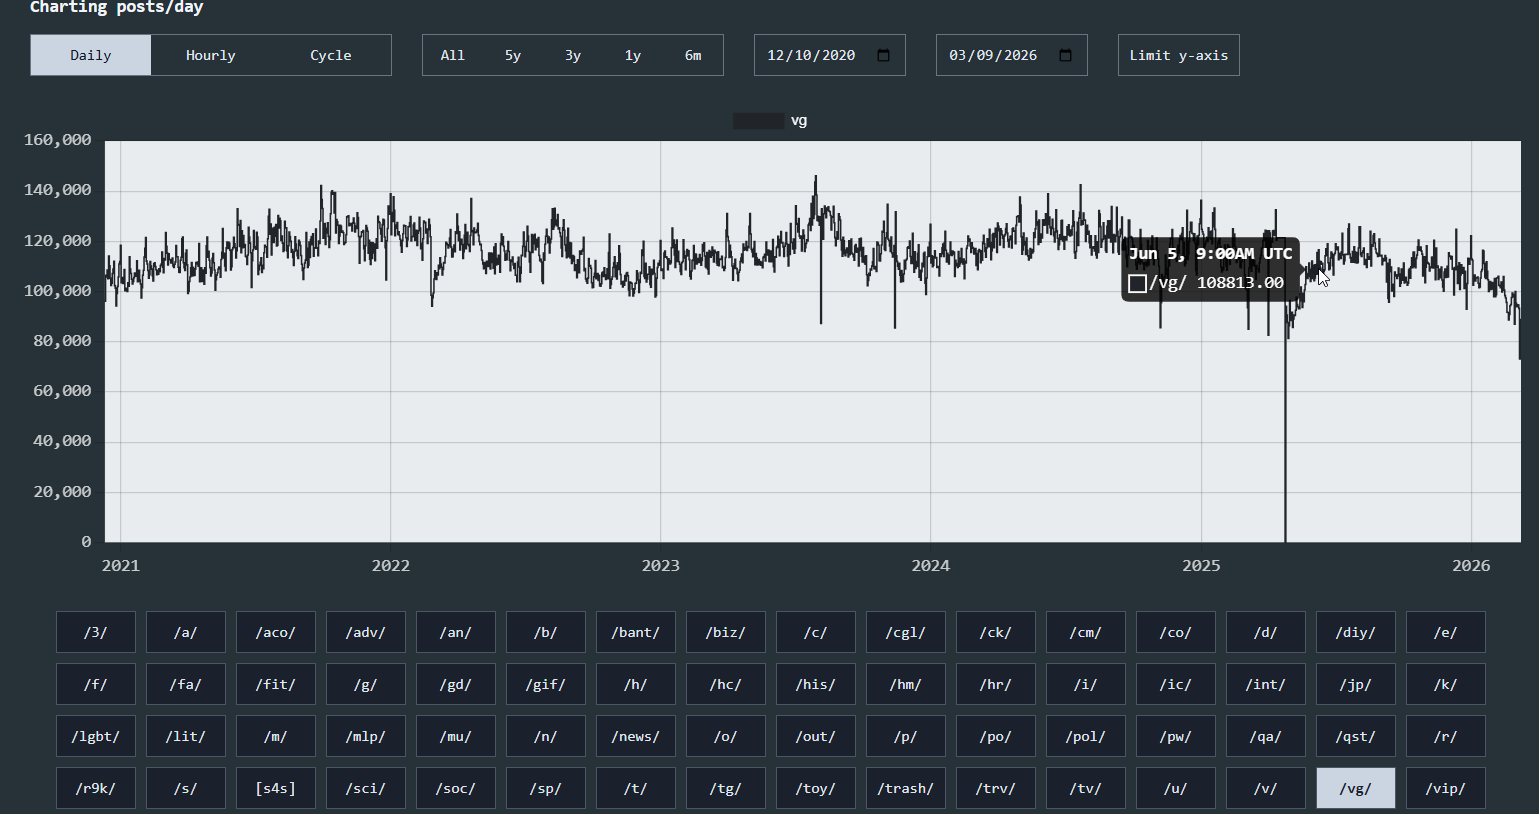Select the 3y time range

point(573,55)
